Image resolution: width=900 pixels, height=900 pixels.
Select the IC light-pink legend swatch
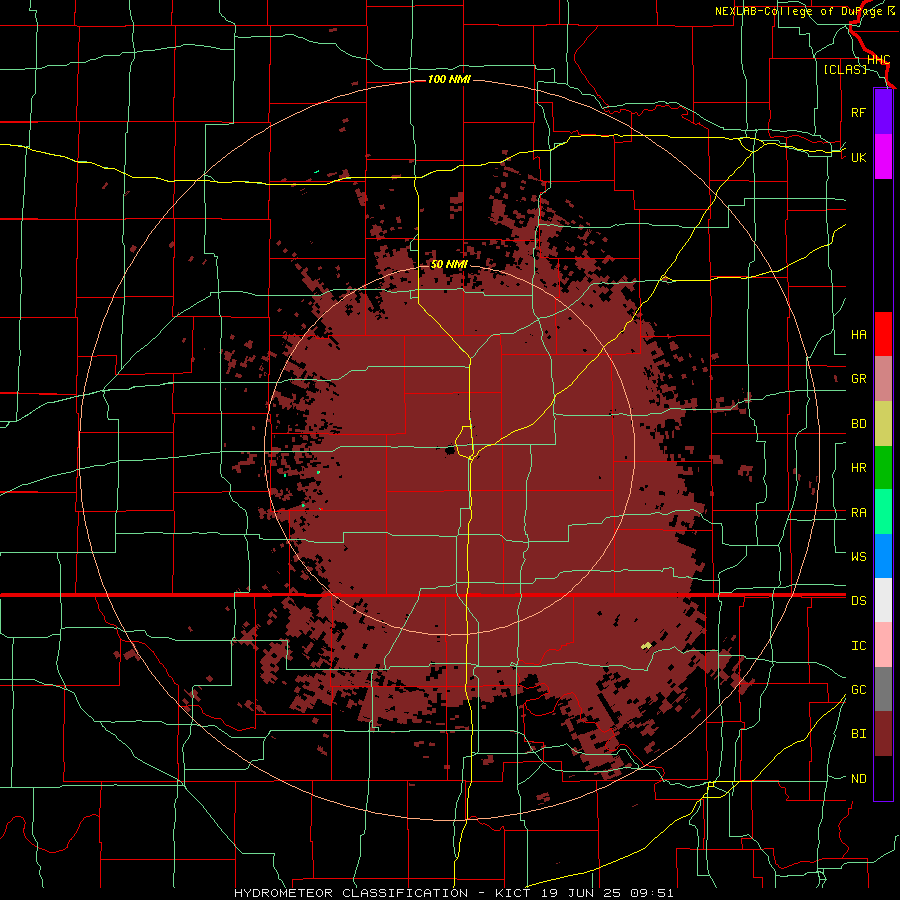tap(883, 645)
